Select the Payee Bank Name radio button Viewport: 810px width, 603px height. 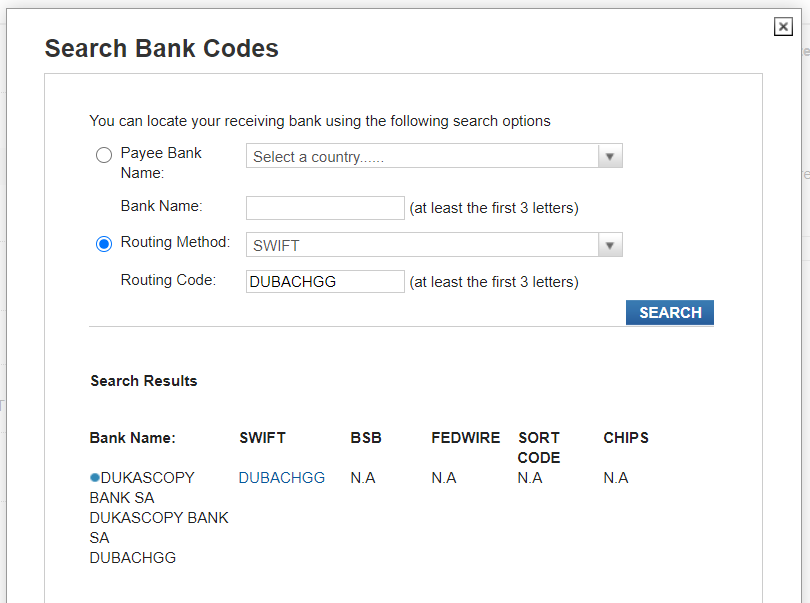click(104, 155)
